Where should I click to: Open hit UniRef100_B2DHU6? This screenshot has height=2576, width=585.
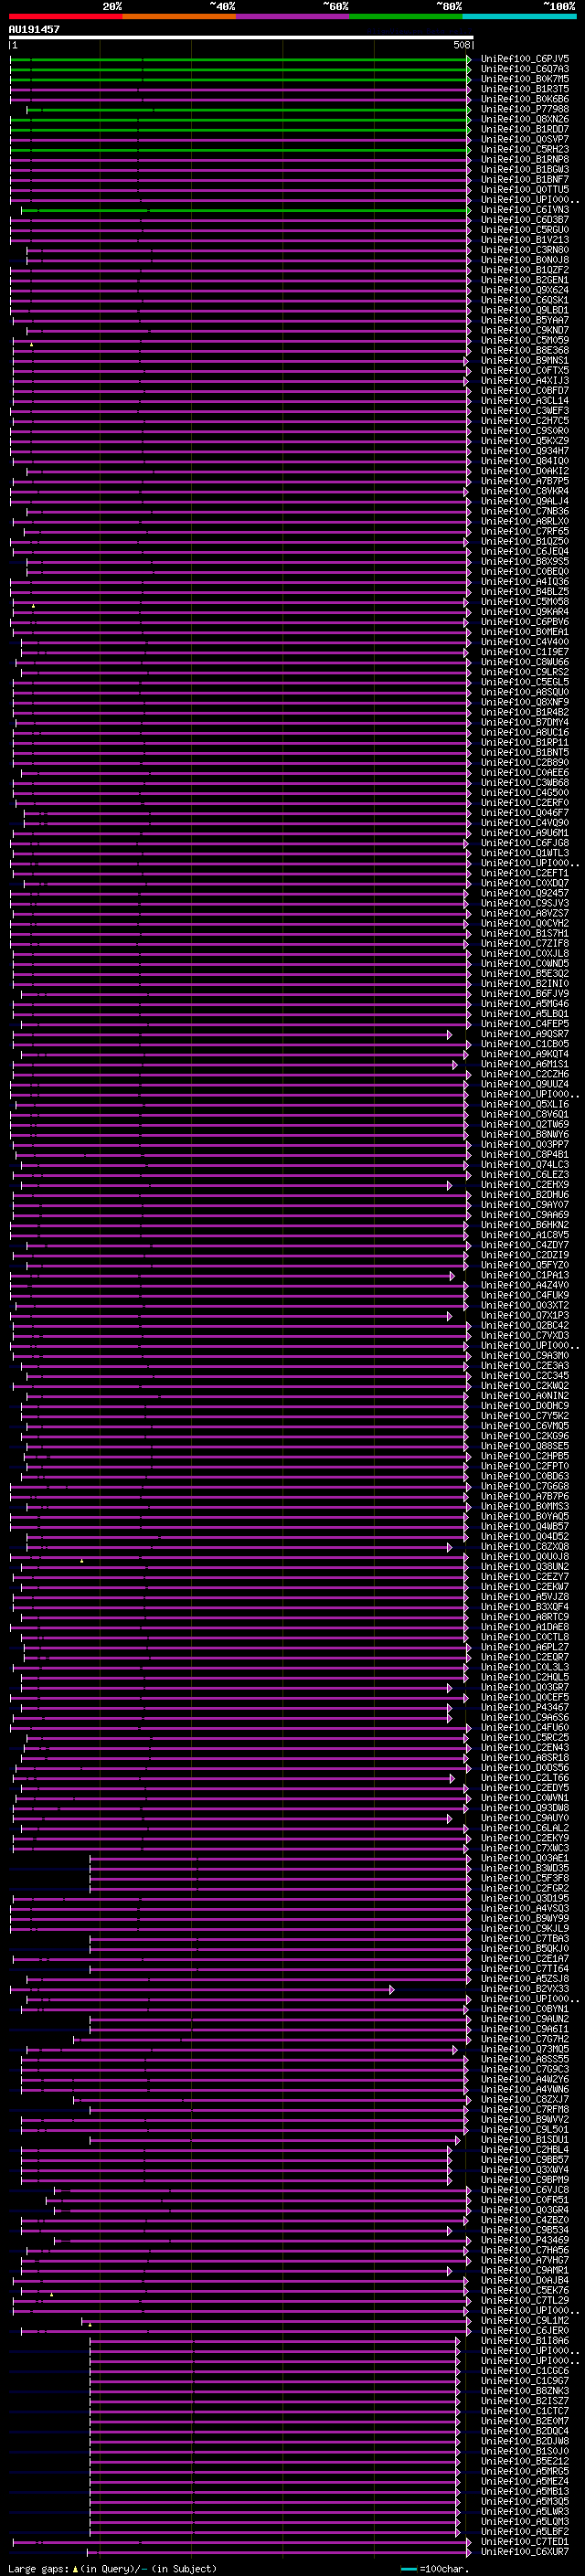click(525, 1195)
